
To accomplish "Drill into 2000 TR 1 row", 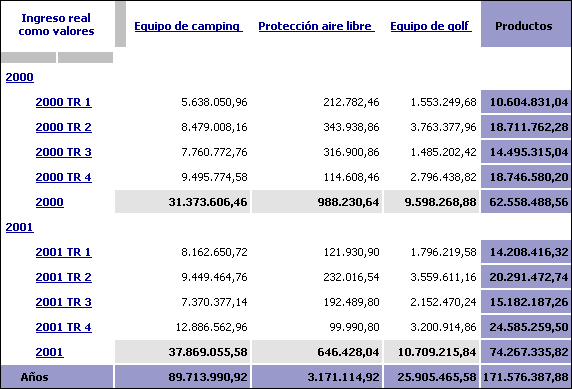I will click(63, 102).
